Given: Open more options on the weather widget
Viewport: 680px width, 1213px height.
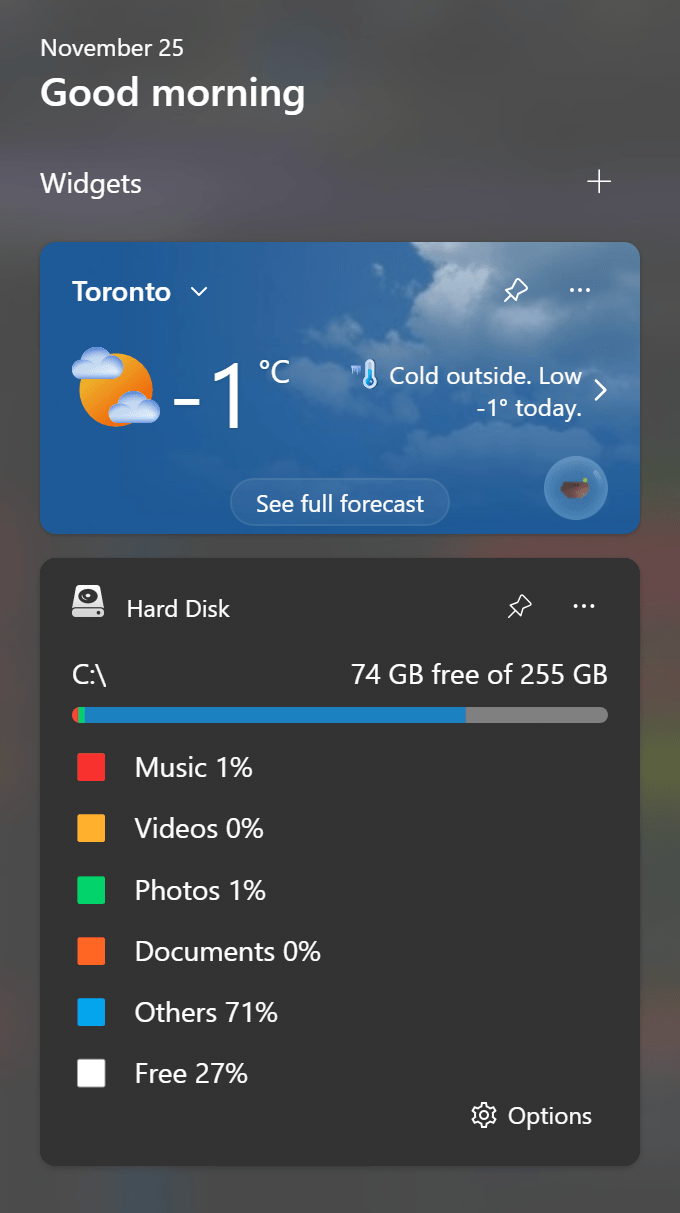Looking at the screenshot, I should (x=580, y=290).
